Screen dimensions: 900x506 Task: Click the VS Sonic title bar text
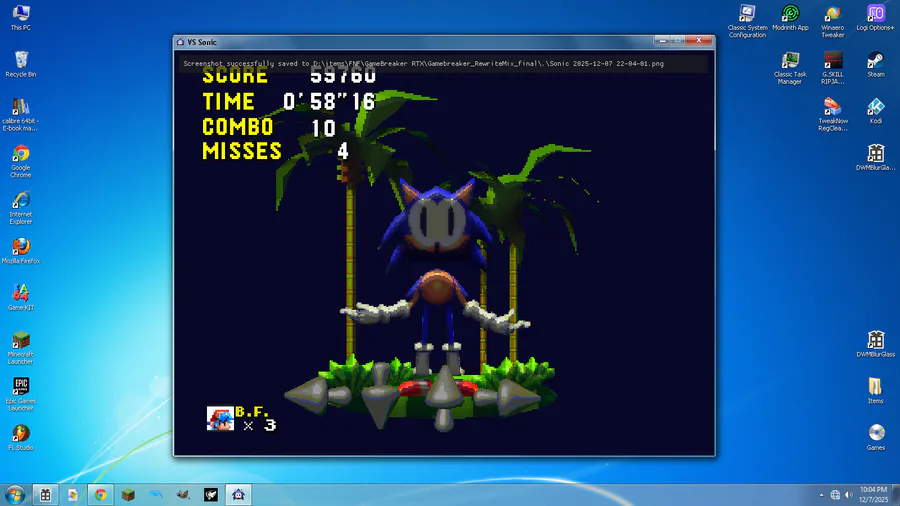[202, 42]
